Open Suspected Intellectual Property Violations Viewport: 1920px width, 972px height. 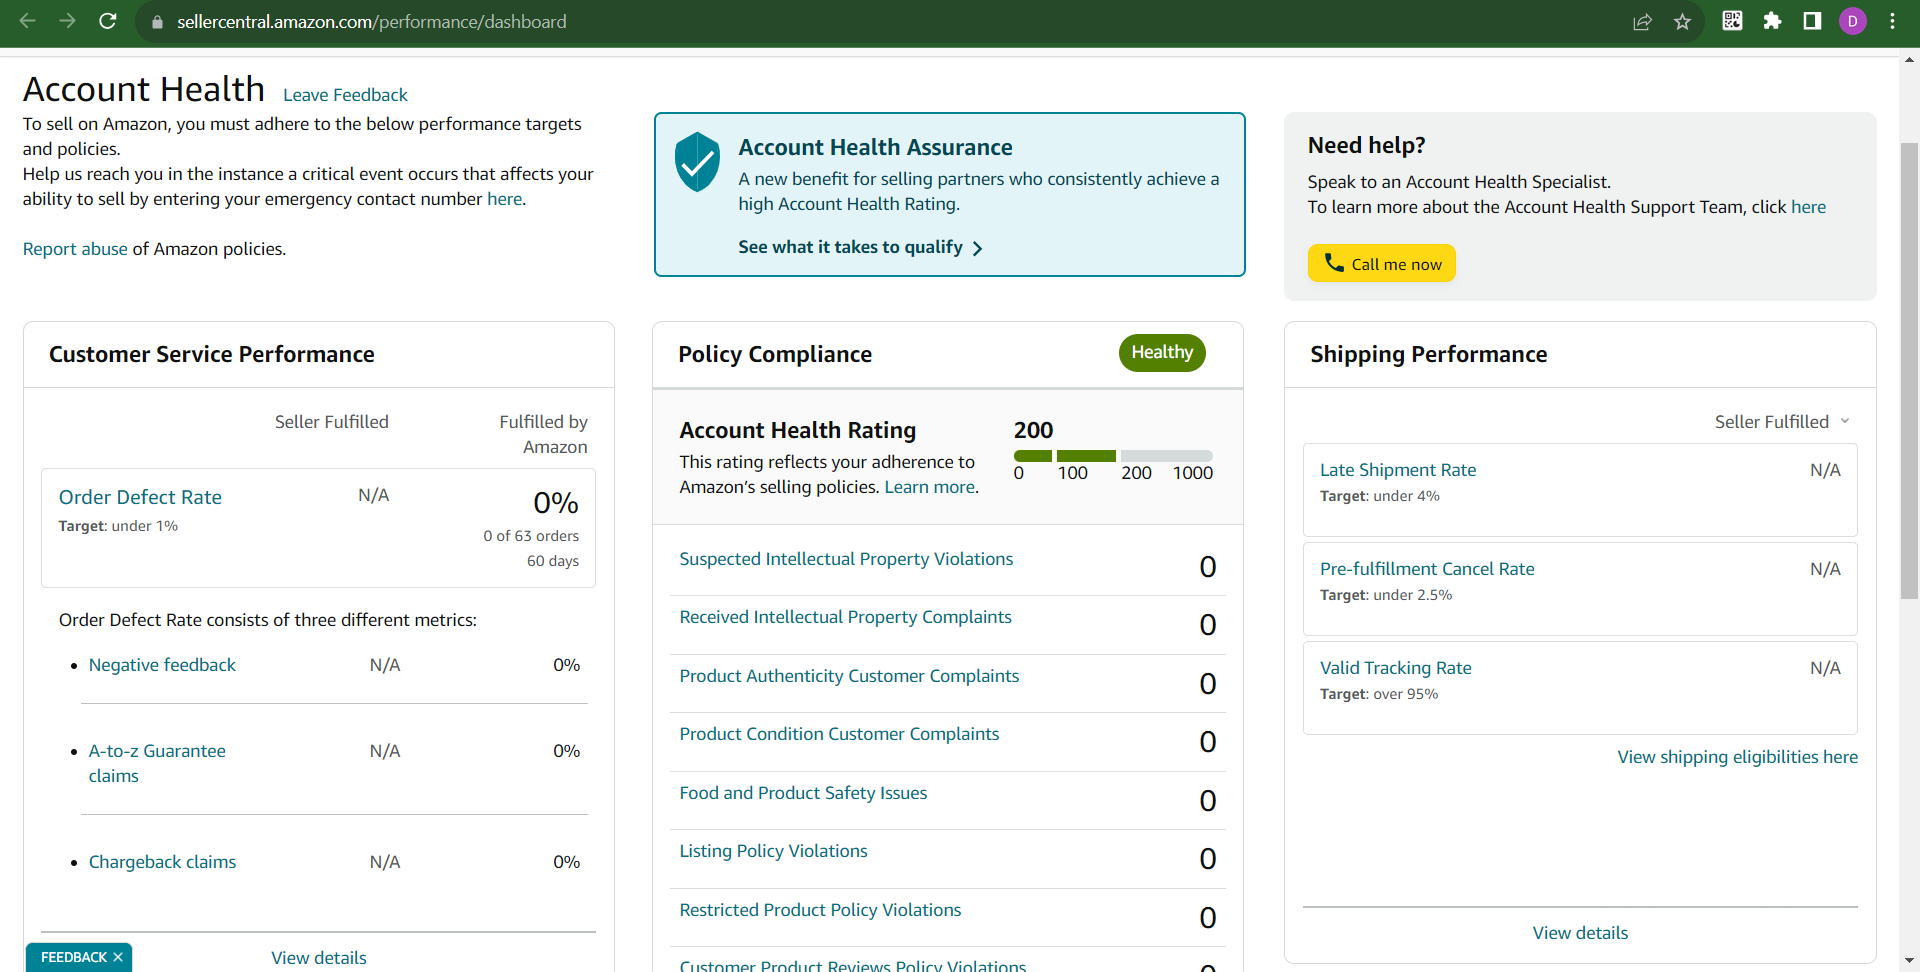pyautogui.click(x=846, y=559)
